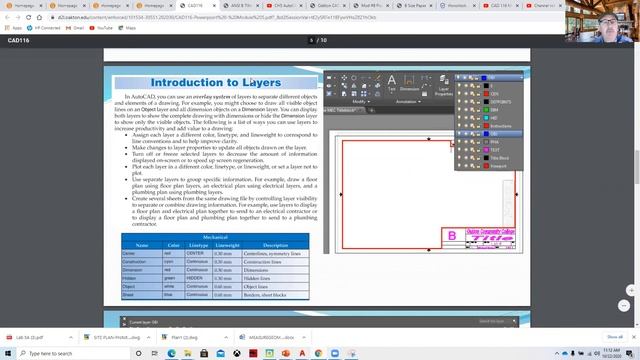Launch Microsoft Edge from taskbar
Screen dimensions: 640x360
click(x=171, y=353)
